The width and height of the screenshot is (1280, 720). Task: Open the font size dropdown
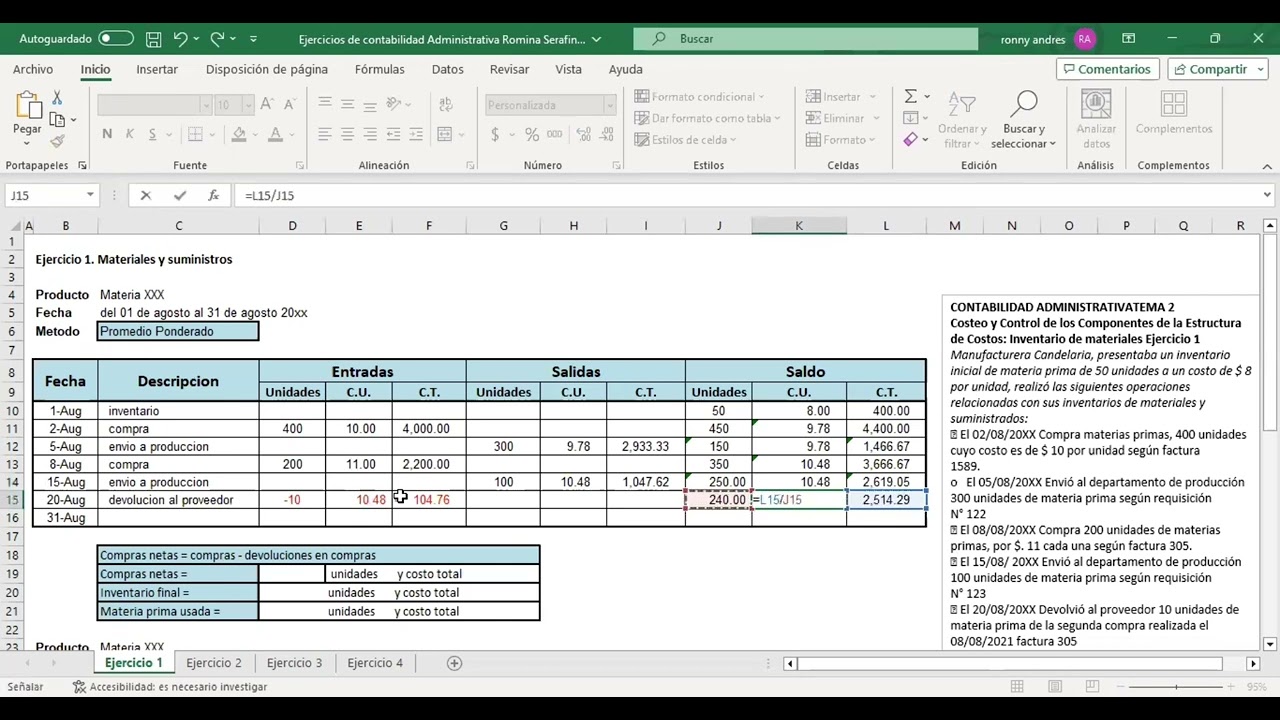click(x=248, y=105)
